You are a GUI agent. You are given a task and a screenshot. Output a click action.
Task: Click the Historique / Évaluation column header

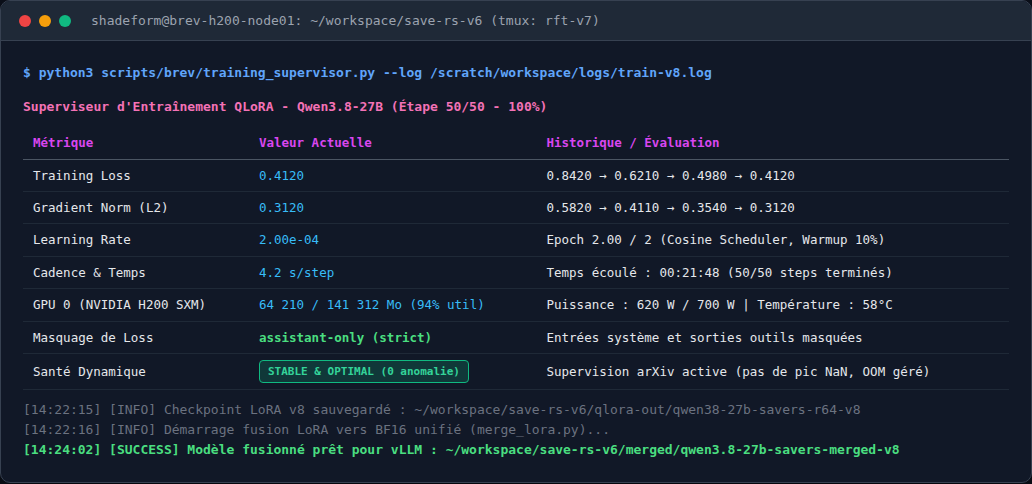point(632,143)
